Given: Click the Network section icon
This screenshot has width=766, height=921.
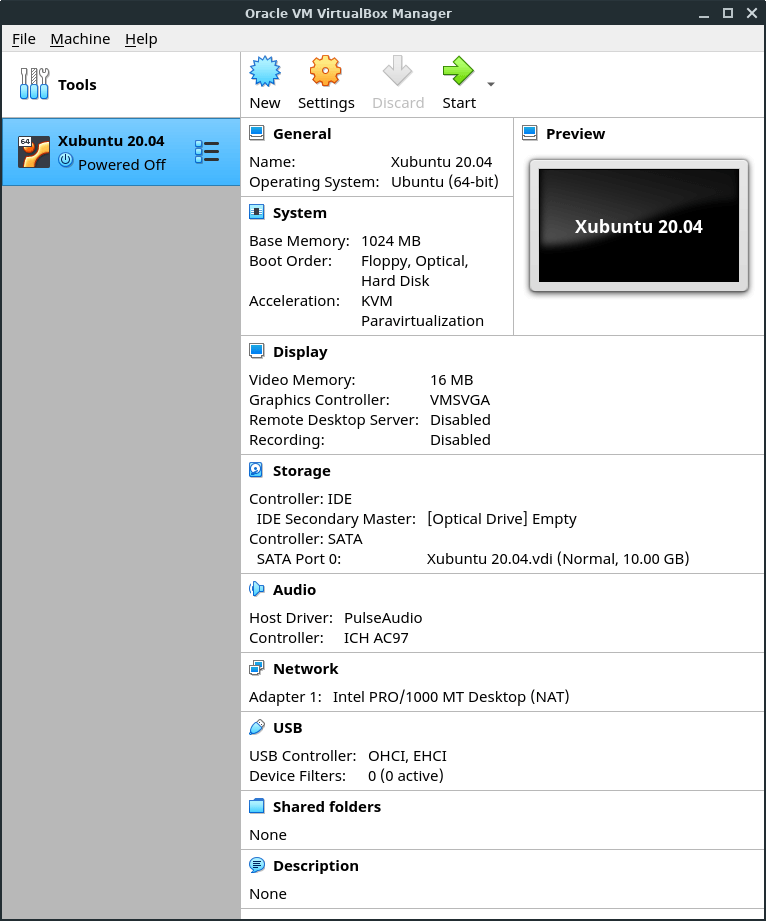Looking at the screenshot, I should click(x=257, y=669).
